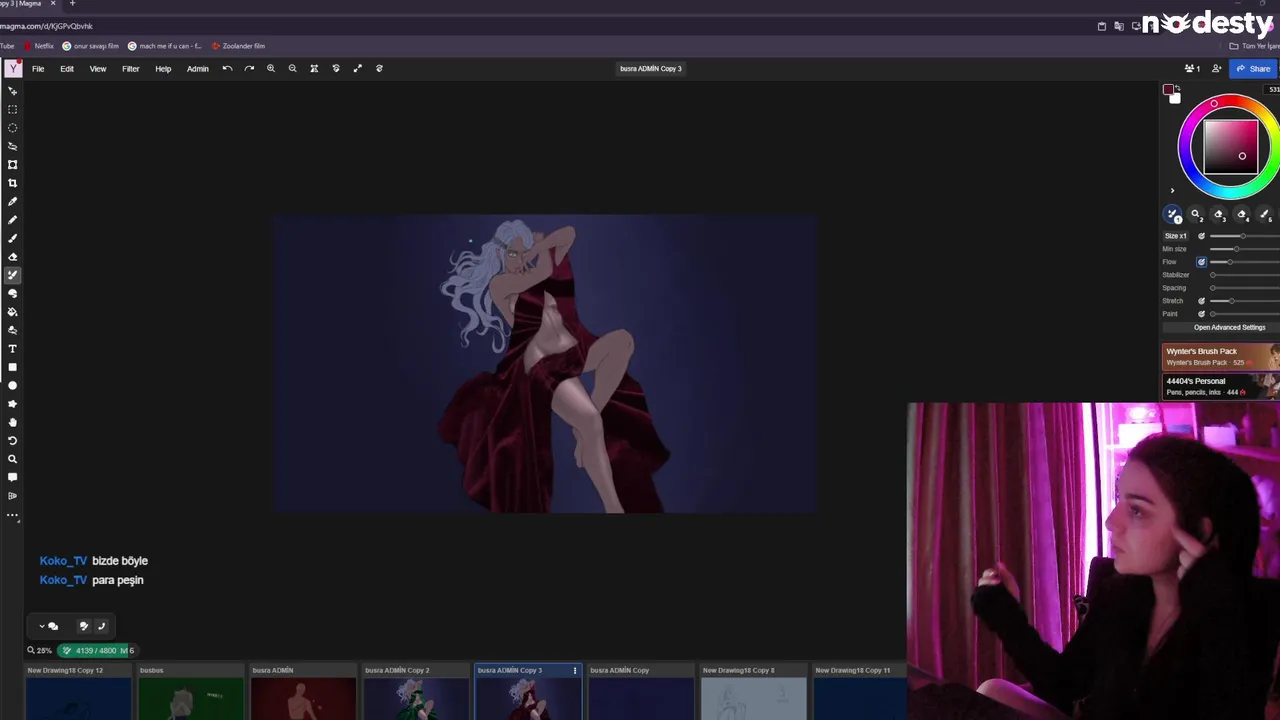The height and width of the screenshot is (720, 1280).
Task: Select the Crop tool
Action: (13, 183)
